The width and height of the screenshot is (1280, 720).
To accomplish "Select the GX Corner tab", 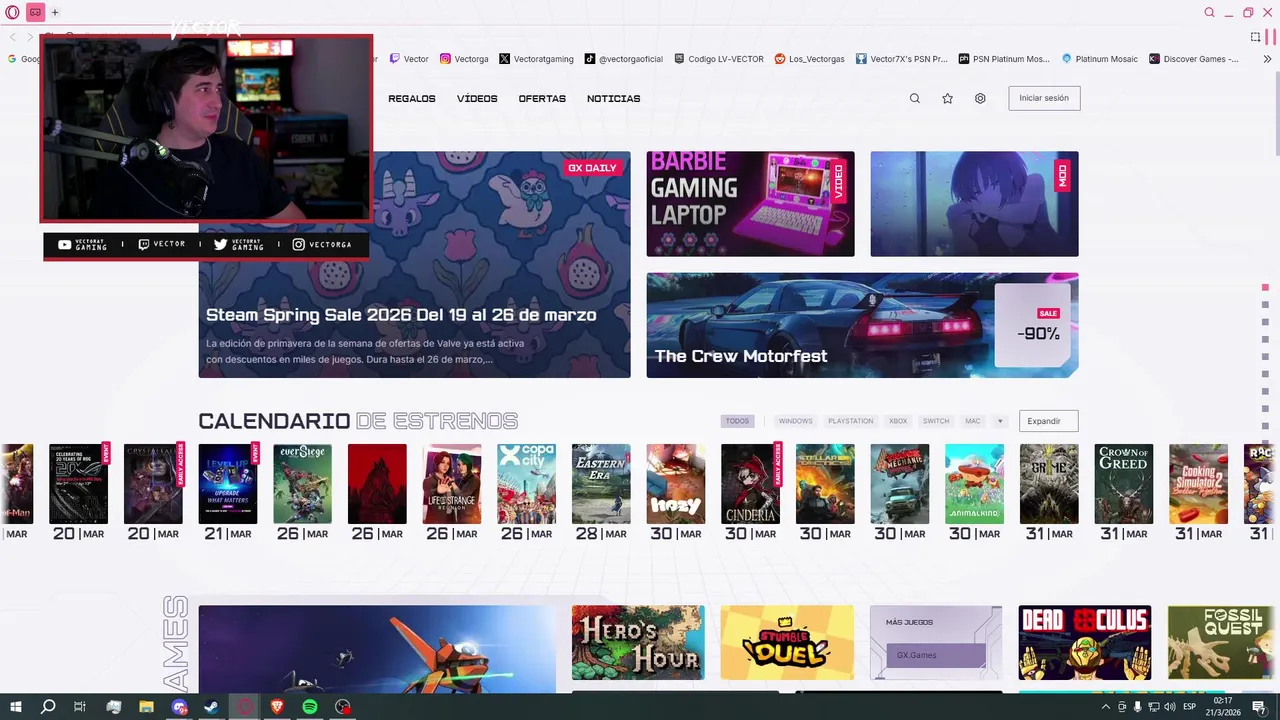I will click(x=35, y=12).
